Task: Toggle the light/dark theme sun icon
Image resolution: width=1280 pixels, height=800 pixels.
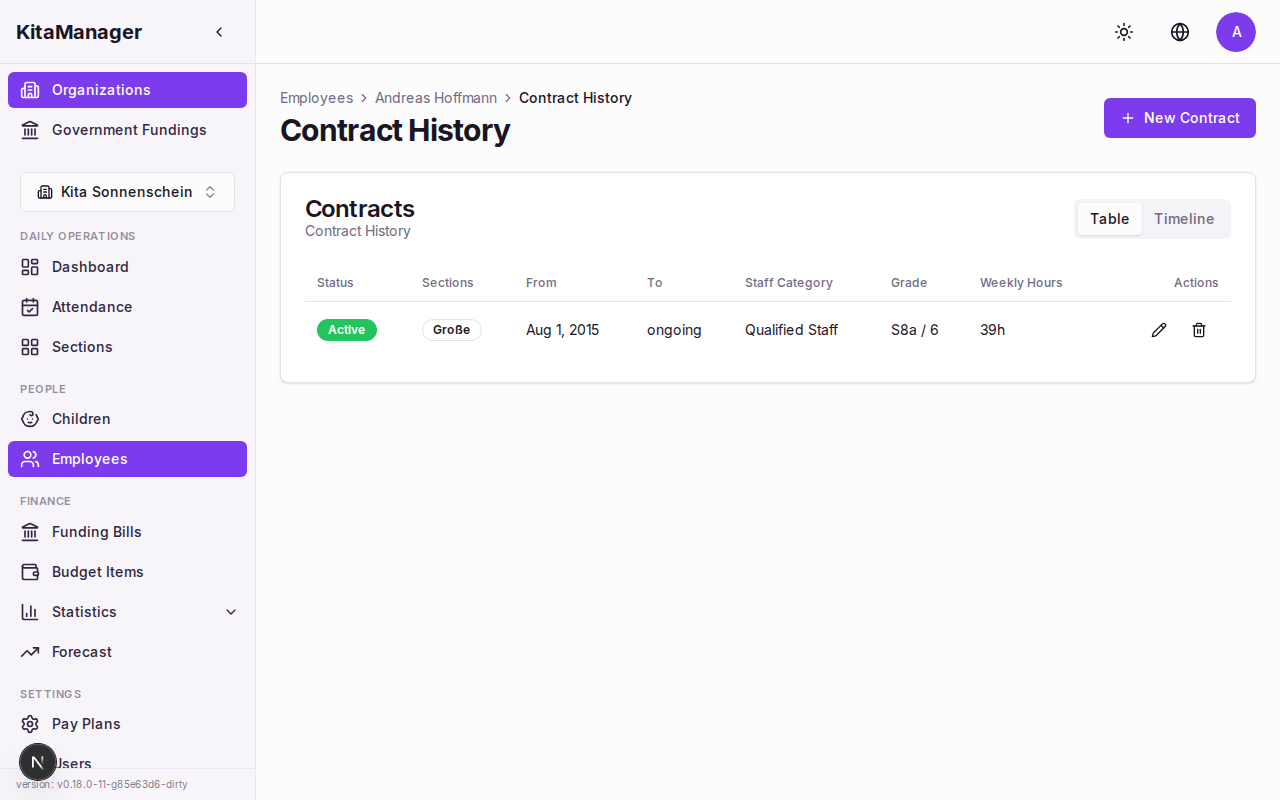Action: [1124, 32]
